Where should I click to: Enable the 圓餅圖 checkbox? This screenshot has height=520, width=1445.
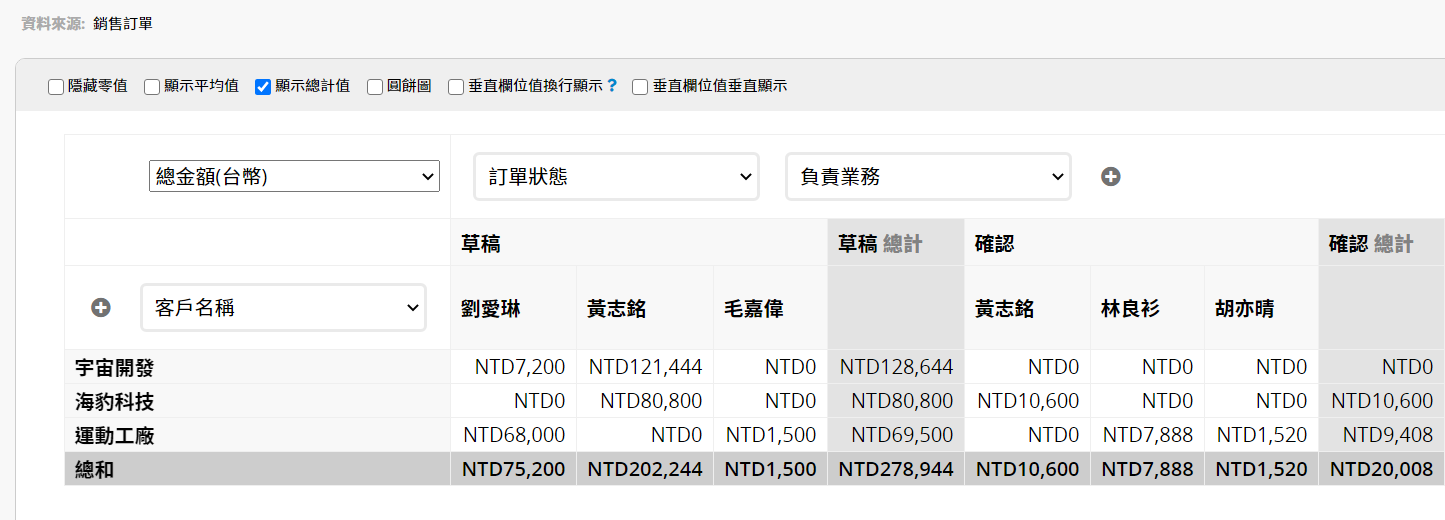pos(375,87)
